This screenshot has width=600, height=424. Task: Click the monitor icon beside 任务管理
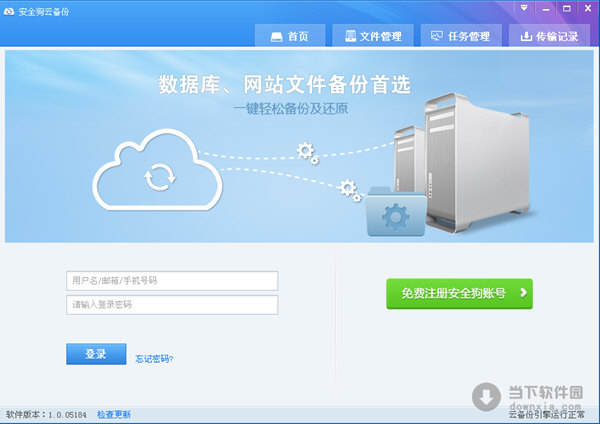[437, 36]
